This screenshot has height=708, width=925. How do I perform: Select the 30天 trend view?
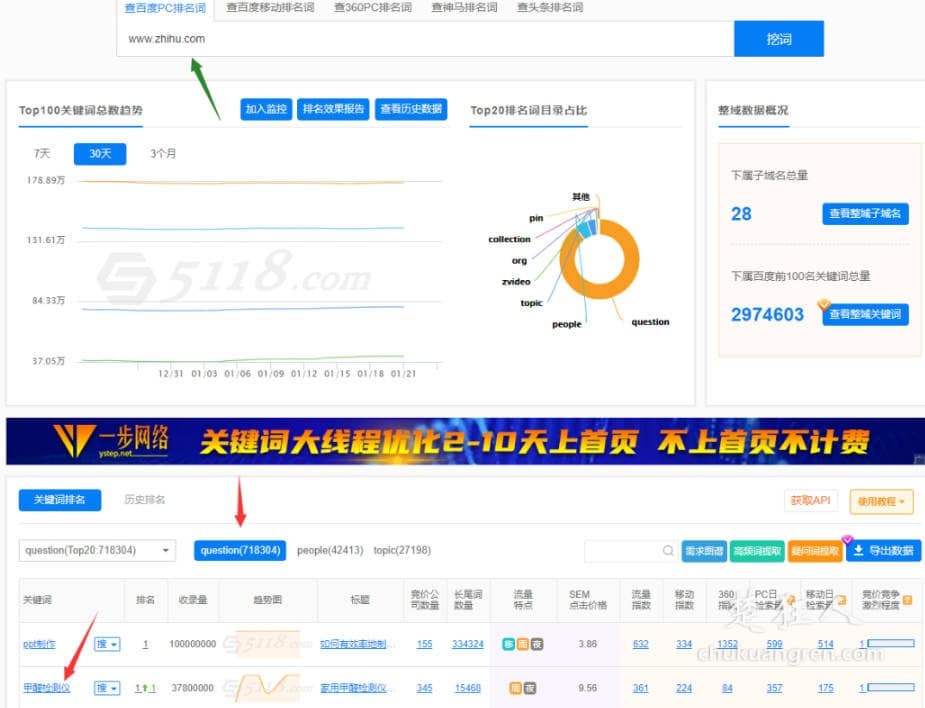click(x=98, y=154)
